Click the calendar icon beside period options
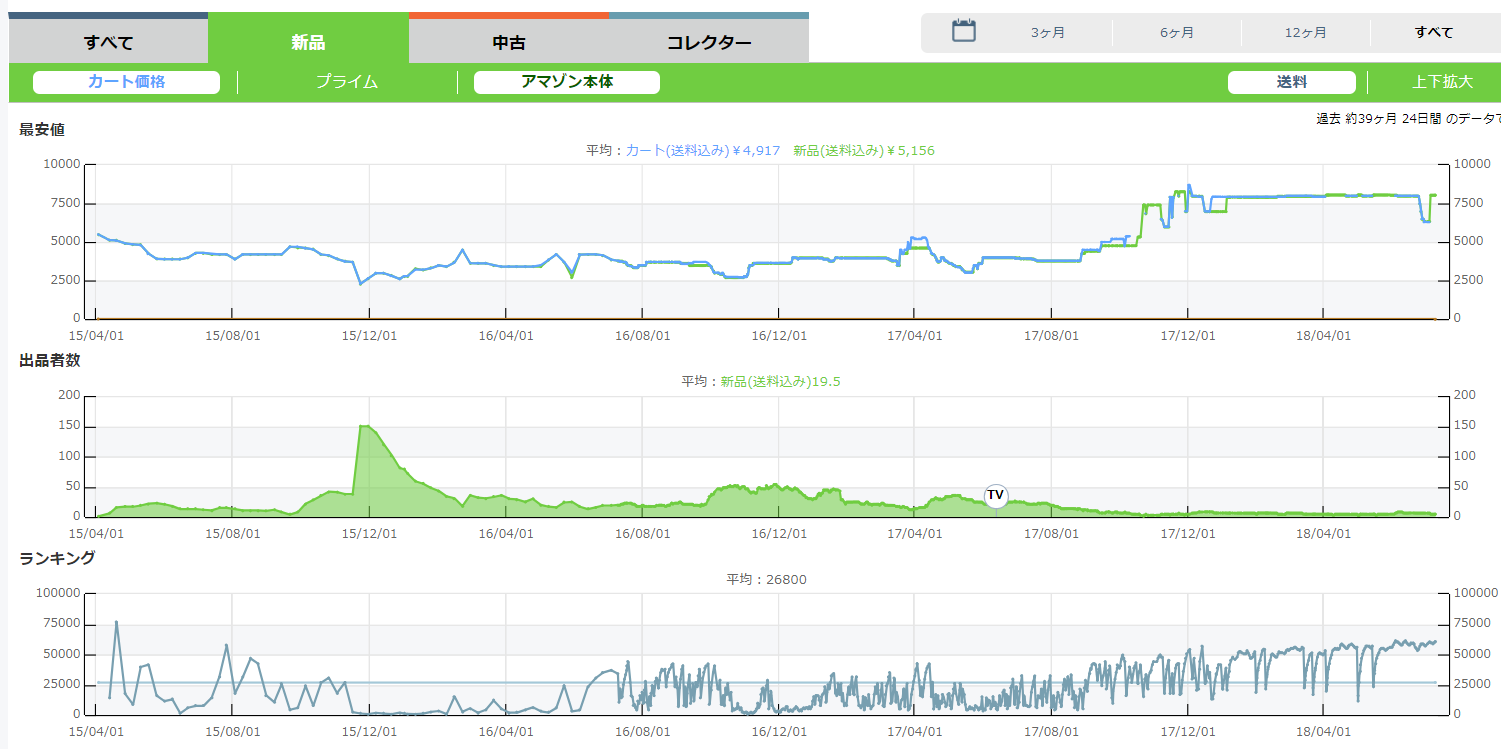1501x749 pixels. pyautogui.click(x=963, y=31)
